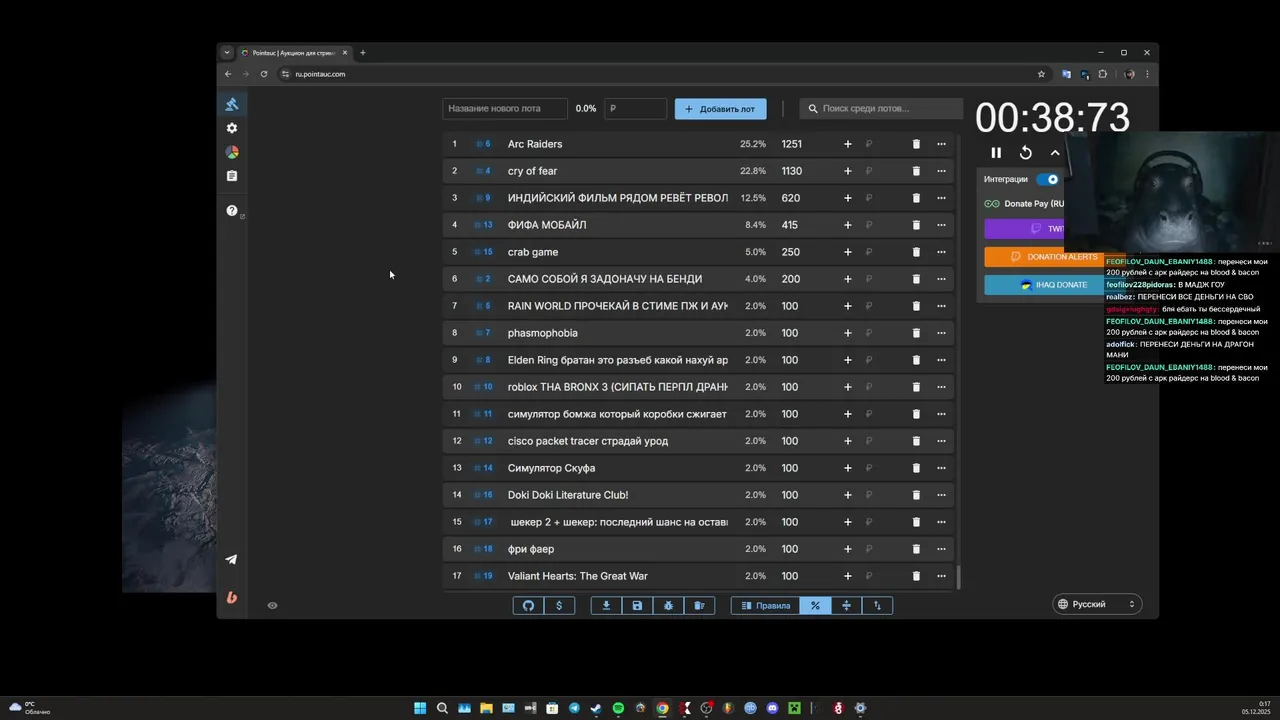Open Discord from the taskbar

pos(772,708)
